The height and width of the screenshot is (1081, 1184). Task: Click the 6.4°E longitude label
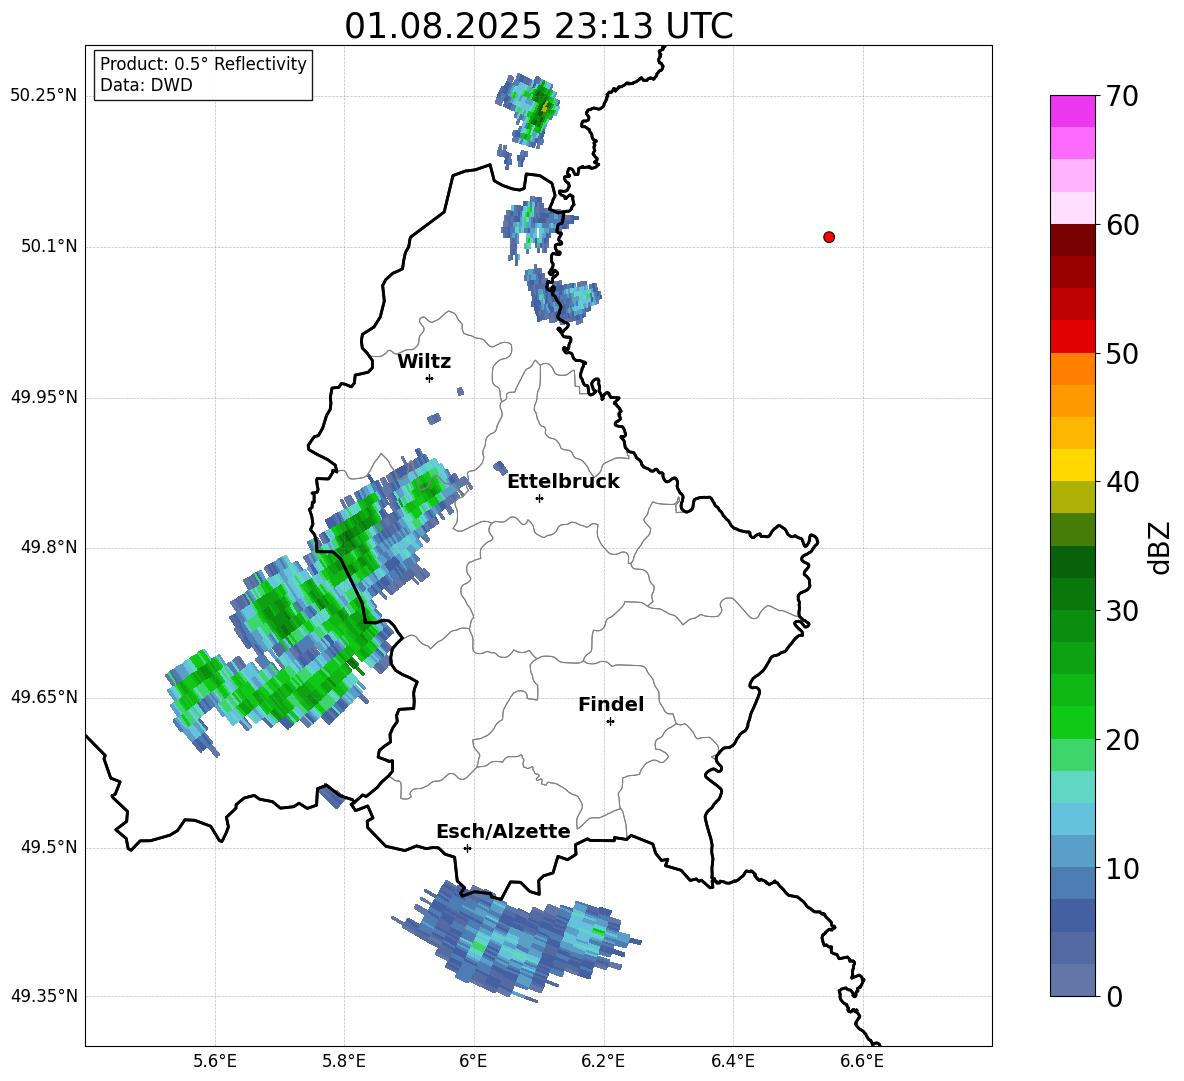coord(732,1061)
